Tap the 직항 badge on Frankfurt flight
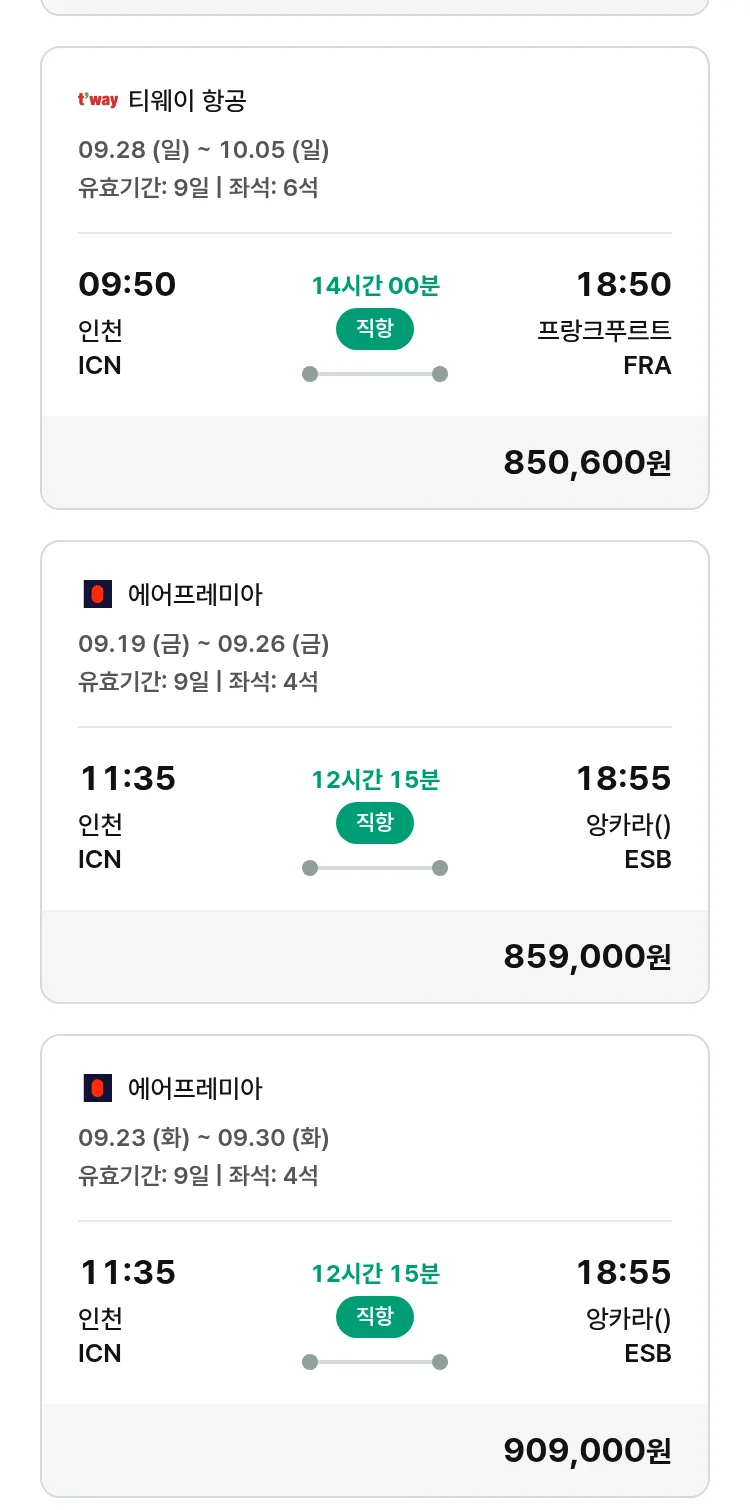The width and height of the screenshot is (750, 1510). click(375, 329)
